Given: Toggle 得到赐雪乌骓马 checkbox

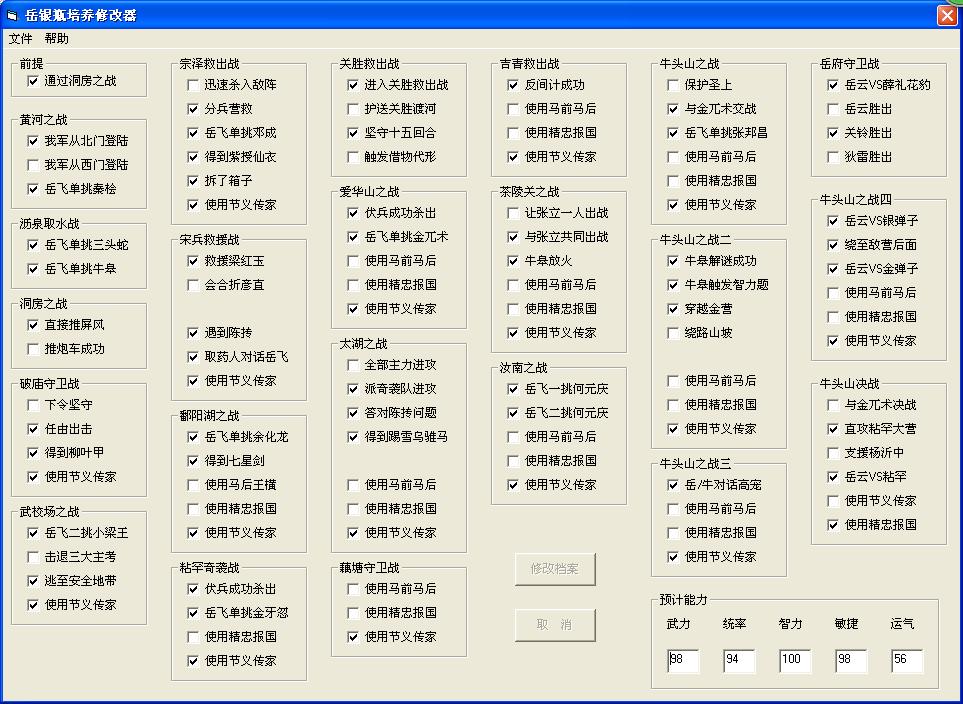Looking at the screenshot, I should [354, 437].
